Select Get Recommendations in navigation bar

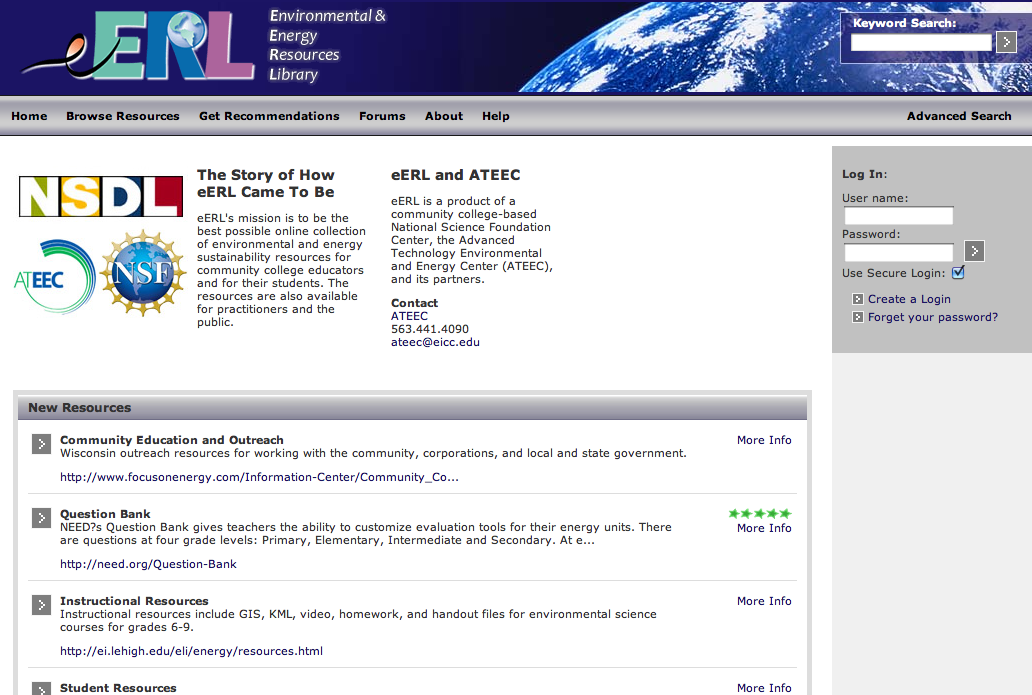pyautogui.click(x=269, y=116)
